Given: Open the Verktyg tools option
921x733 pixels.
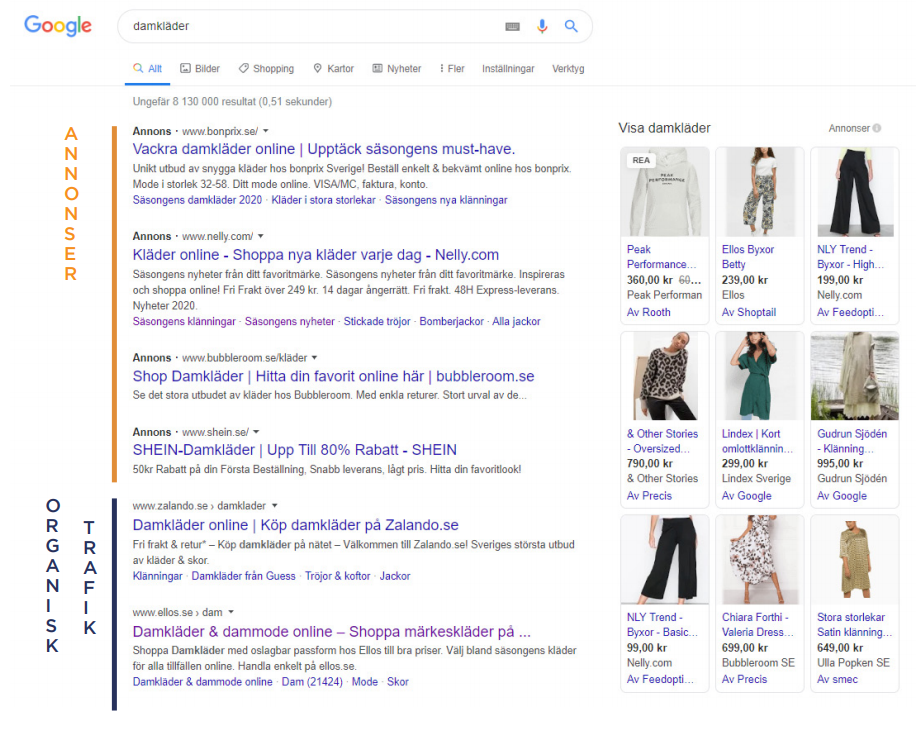Looking at the screenshot, I should tap(568, 69).
